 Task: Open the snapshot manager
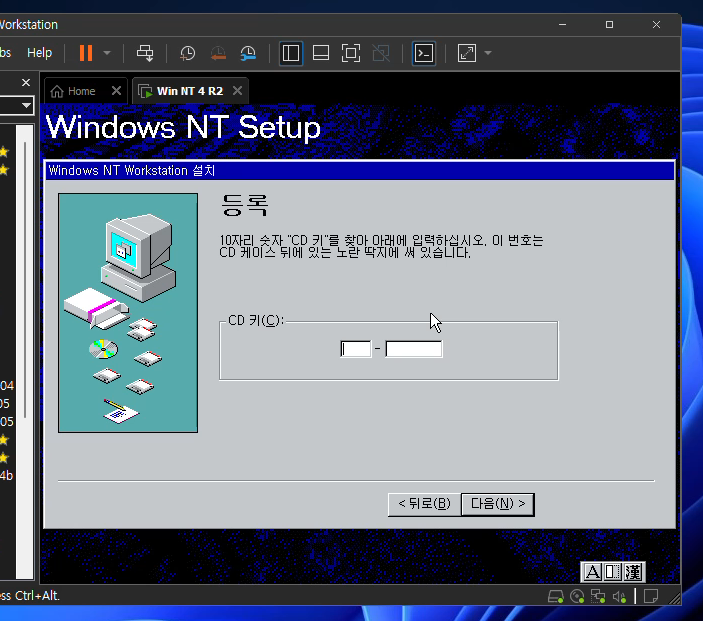click(248, 53)
